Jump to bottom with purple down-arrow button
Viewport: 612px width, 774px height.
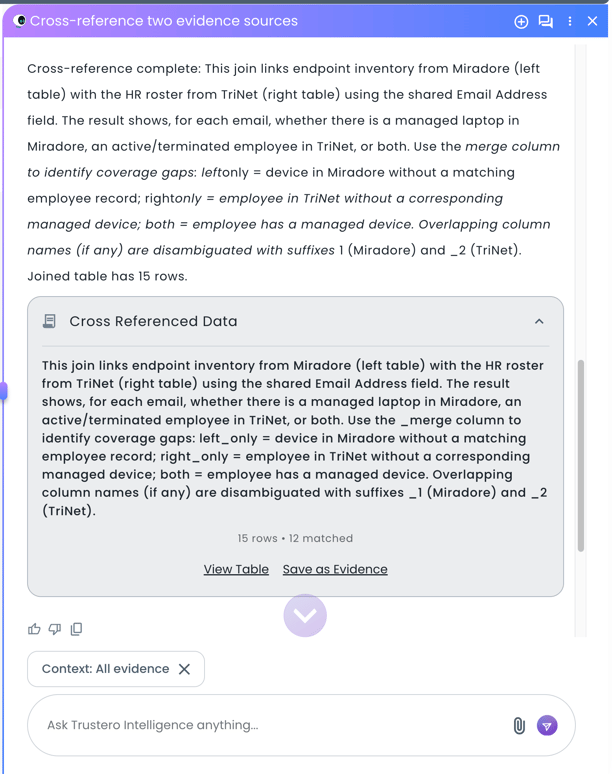tap(305, 615)
